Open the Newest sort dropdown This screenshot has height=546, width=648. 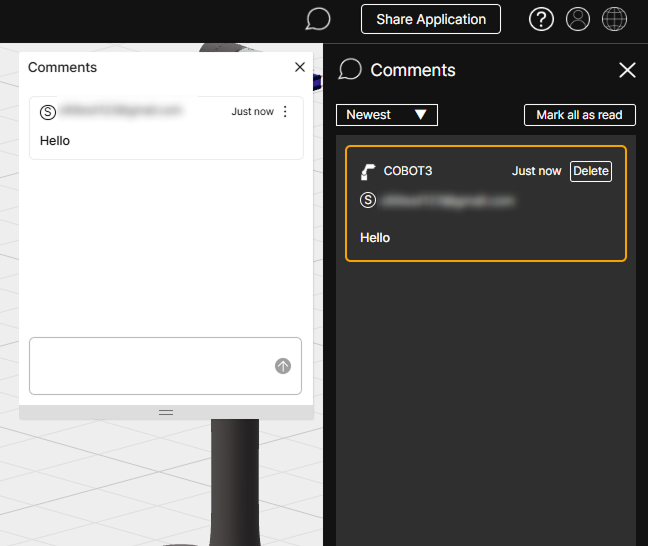[x=386, y=115]
